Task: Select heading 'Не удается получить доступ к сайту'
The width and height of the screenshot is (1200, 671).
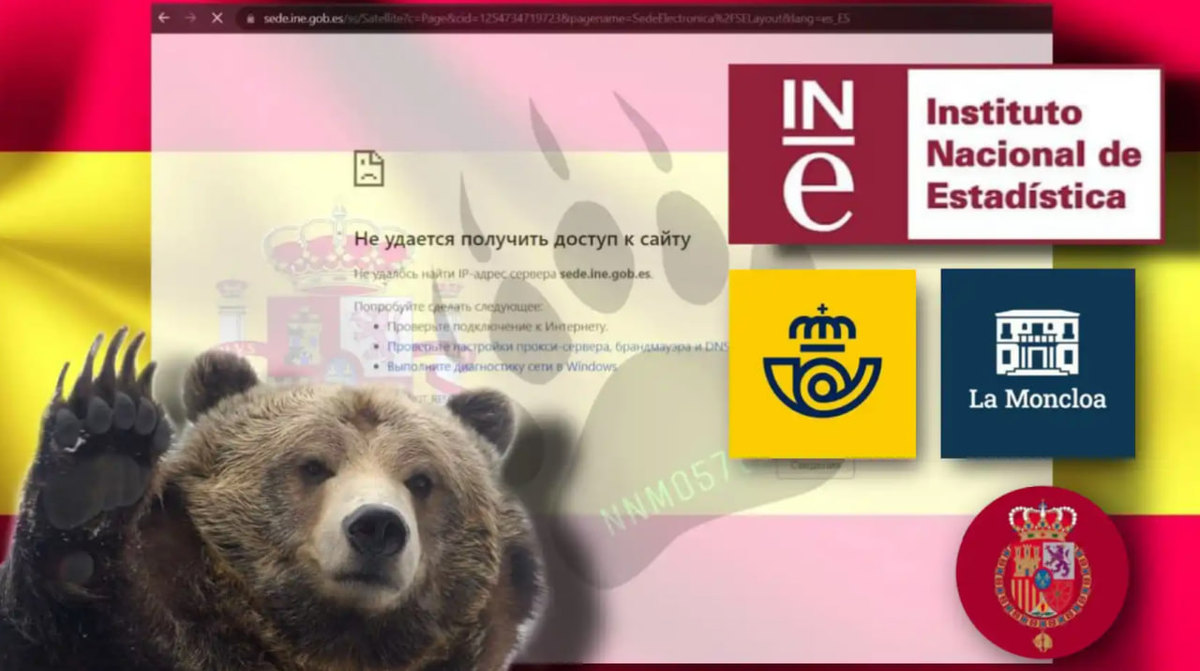Action: coord(522,240)
